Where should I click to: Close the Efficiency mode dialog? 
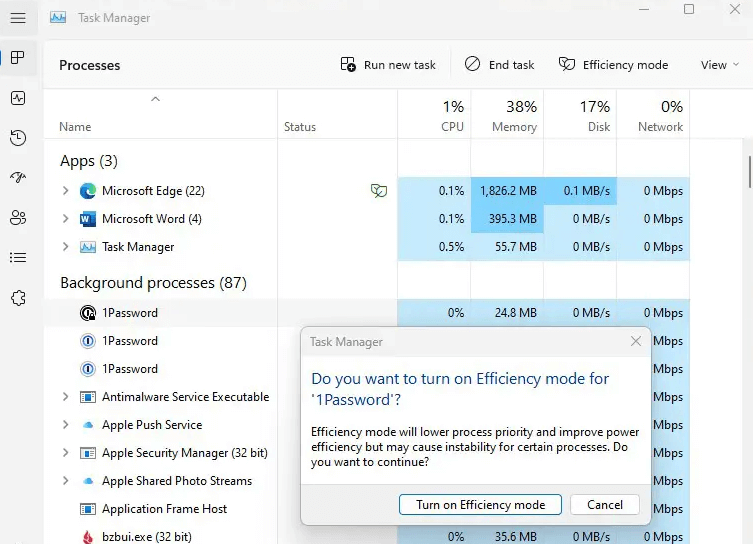[x=635, y=342]
